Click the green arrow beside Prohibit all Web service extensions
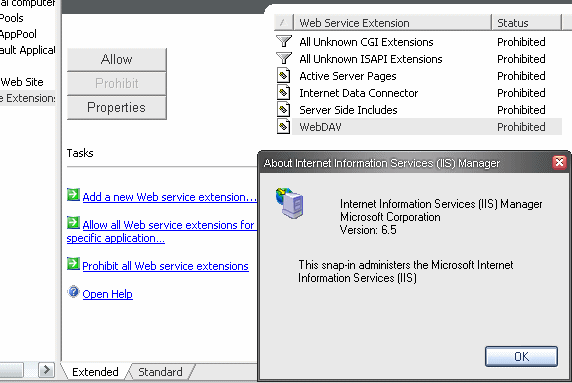The width and height of the screenshot is (572, 383). click(73, 264)
